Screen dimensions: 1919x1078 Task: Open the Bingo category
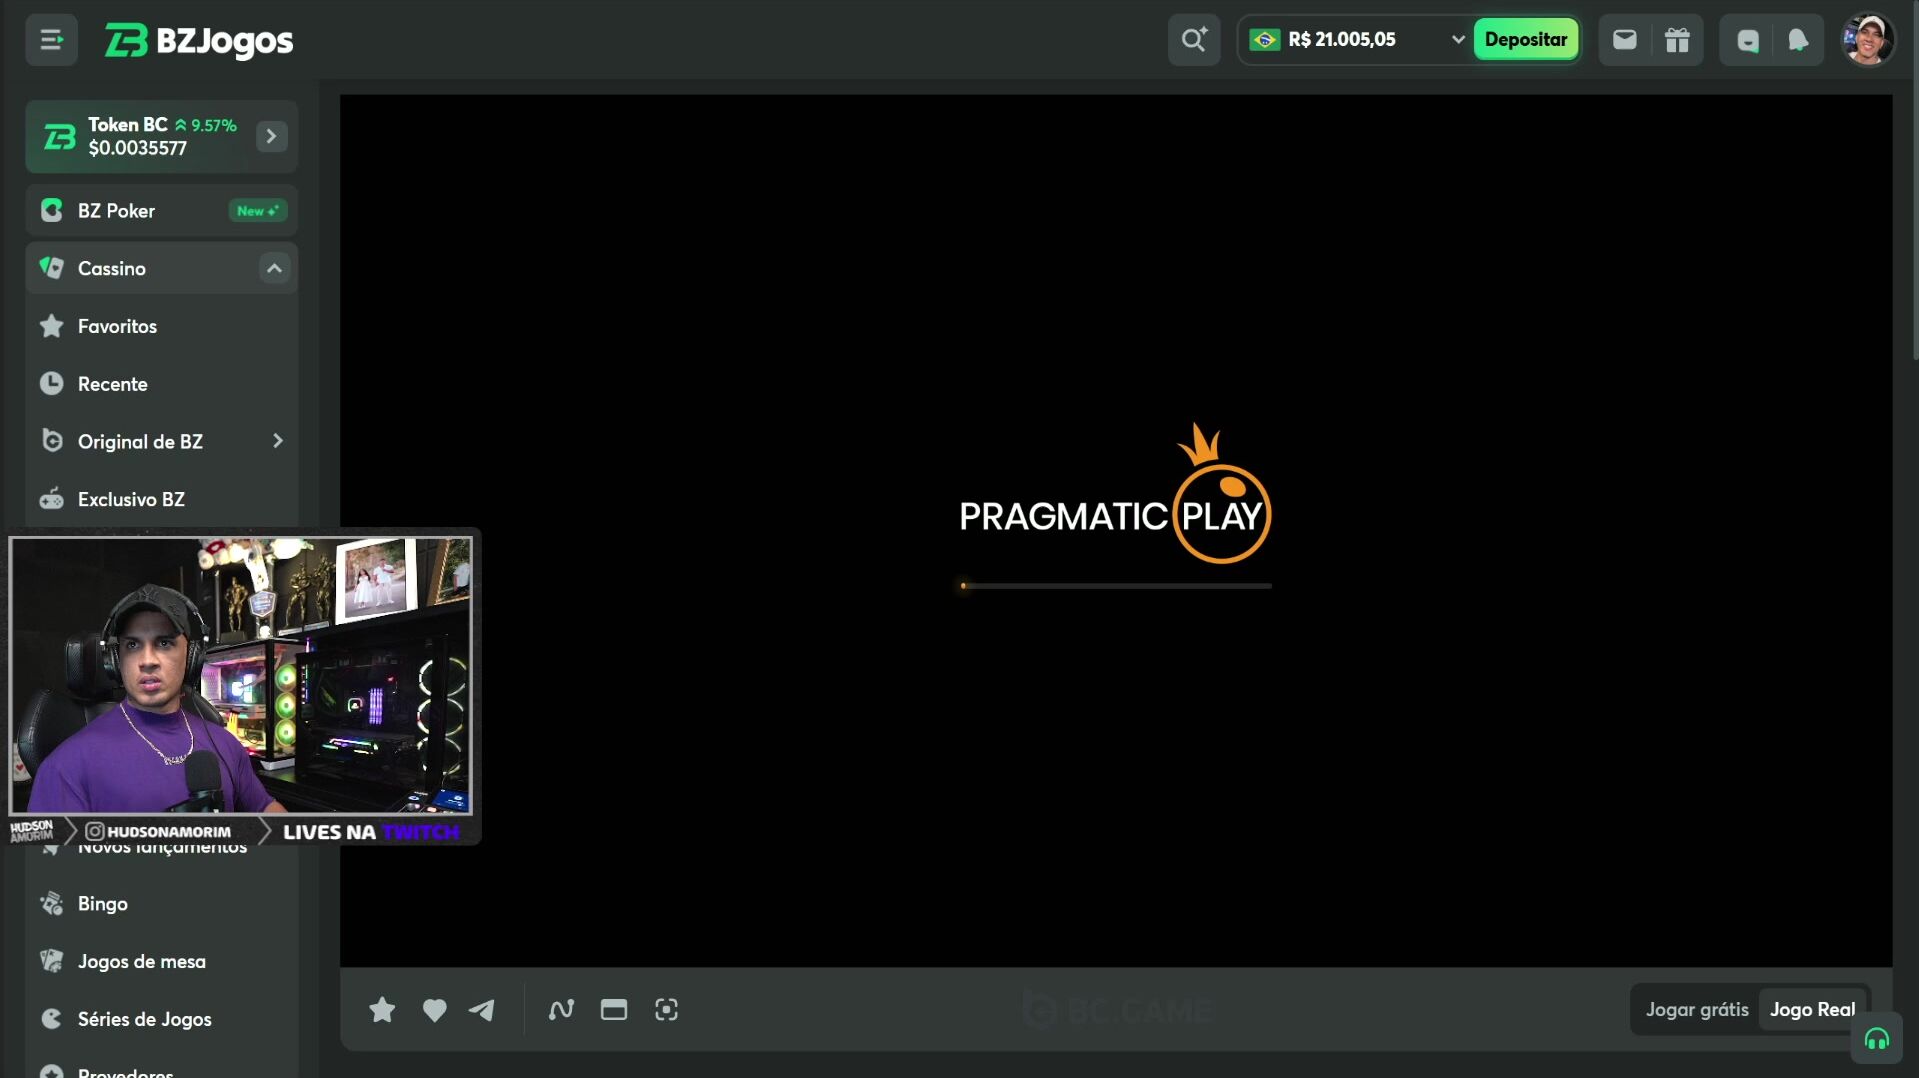point(162,904)
